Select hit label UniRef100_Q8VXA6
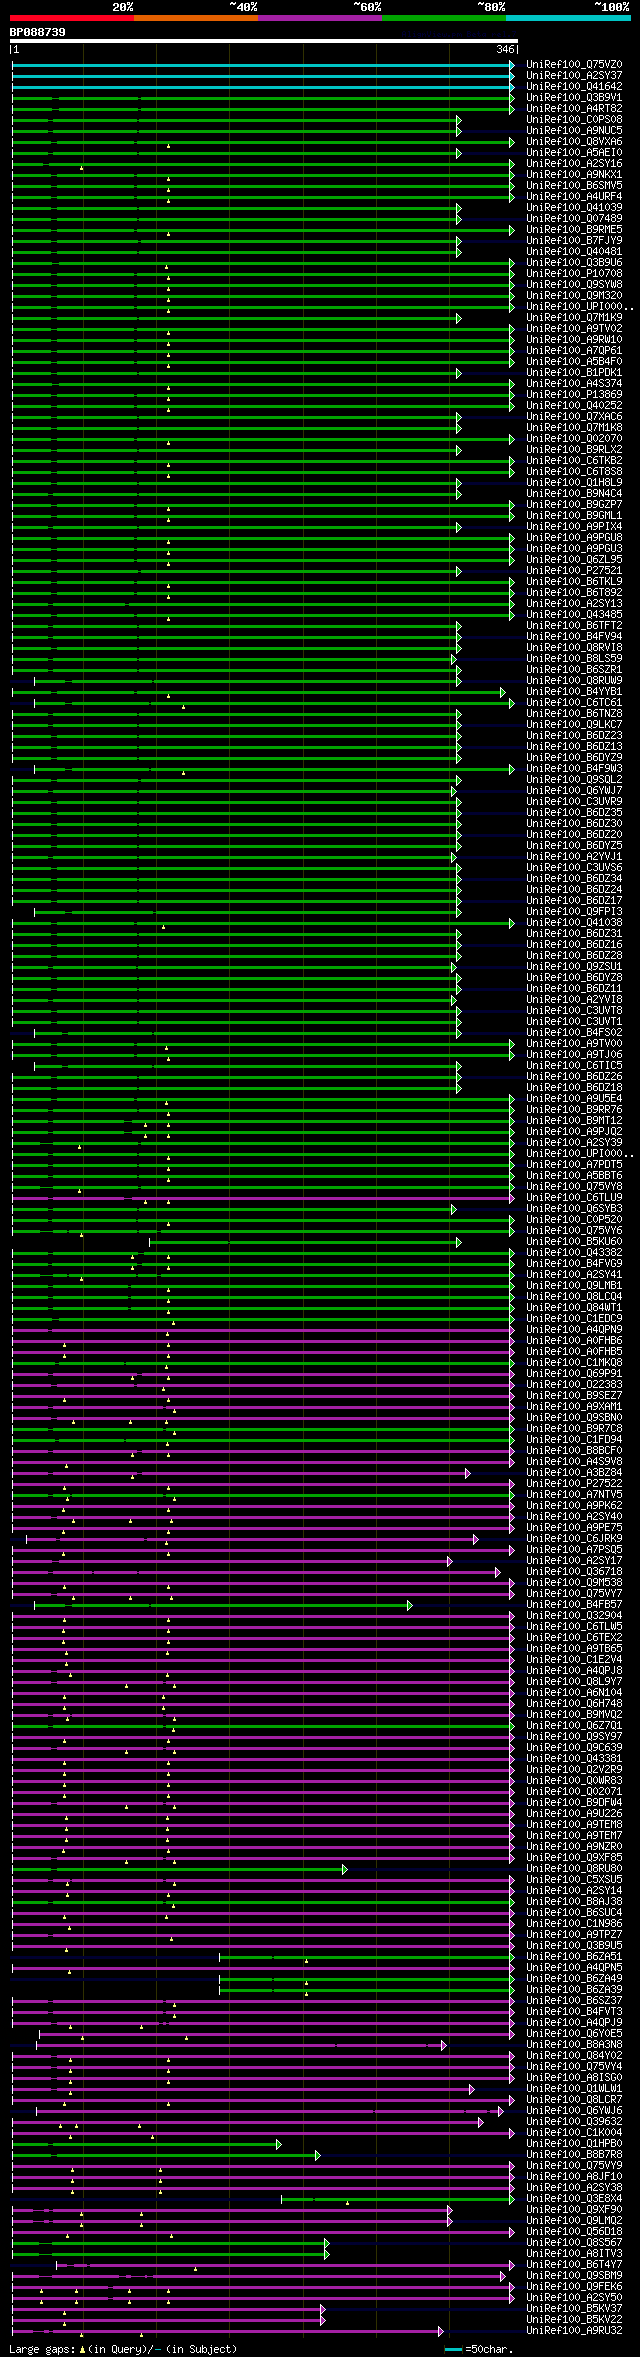 pyautogui.click(x=574, y=142)
